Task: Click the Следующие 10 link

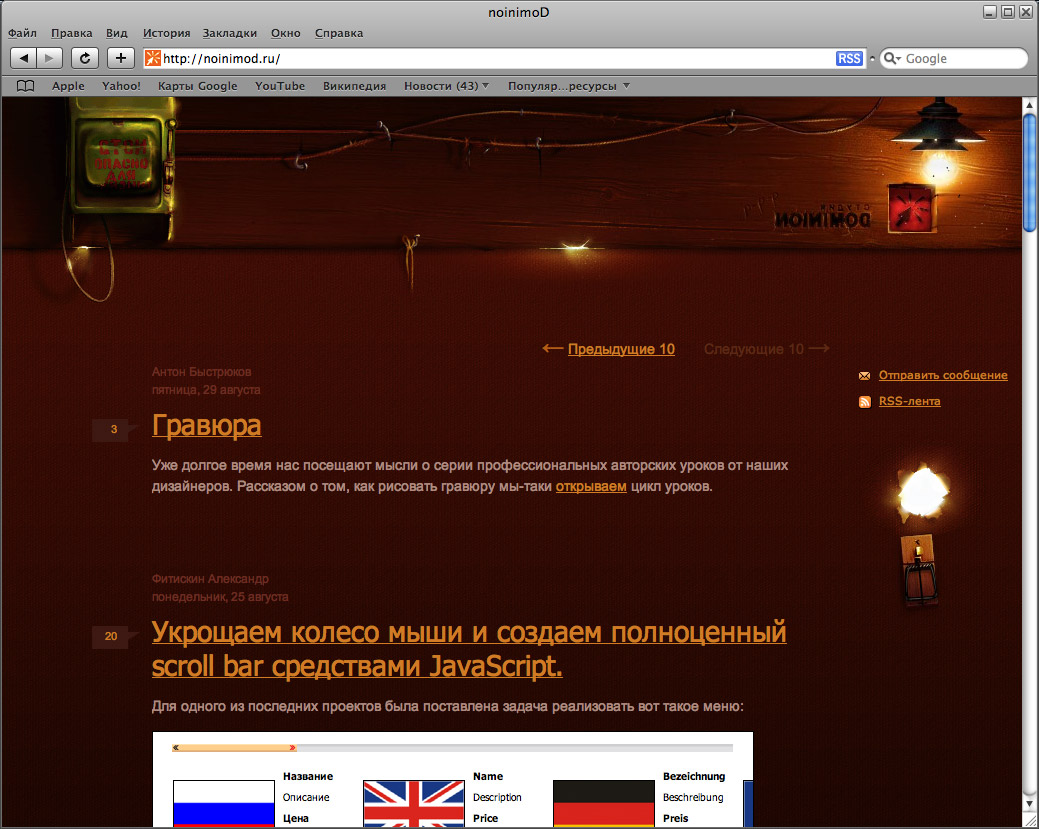Action: point(753,349)
